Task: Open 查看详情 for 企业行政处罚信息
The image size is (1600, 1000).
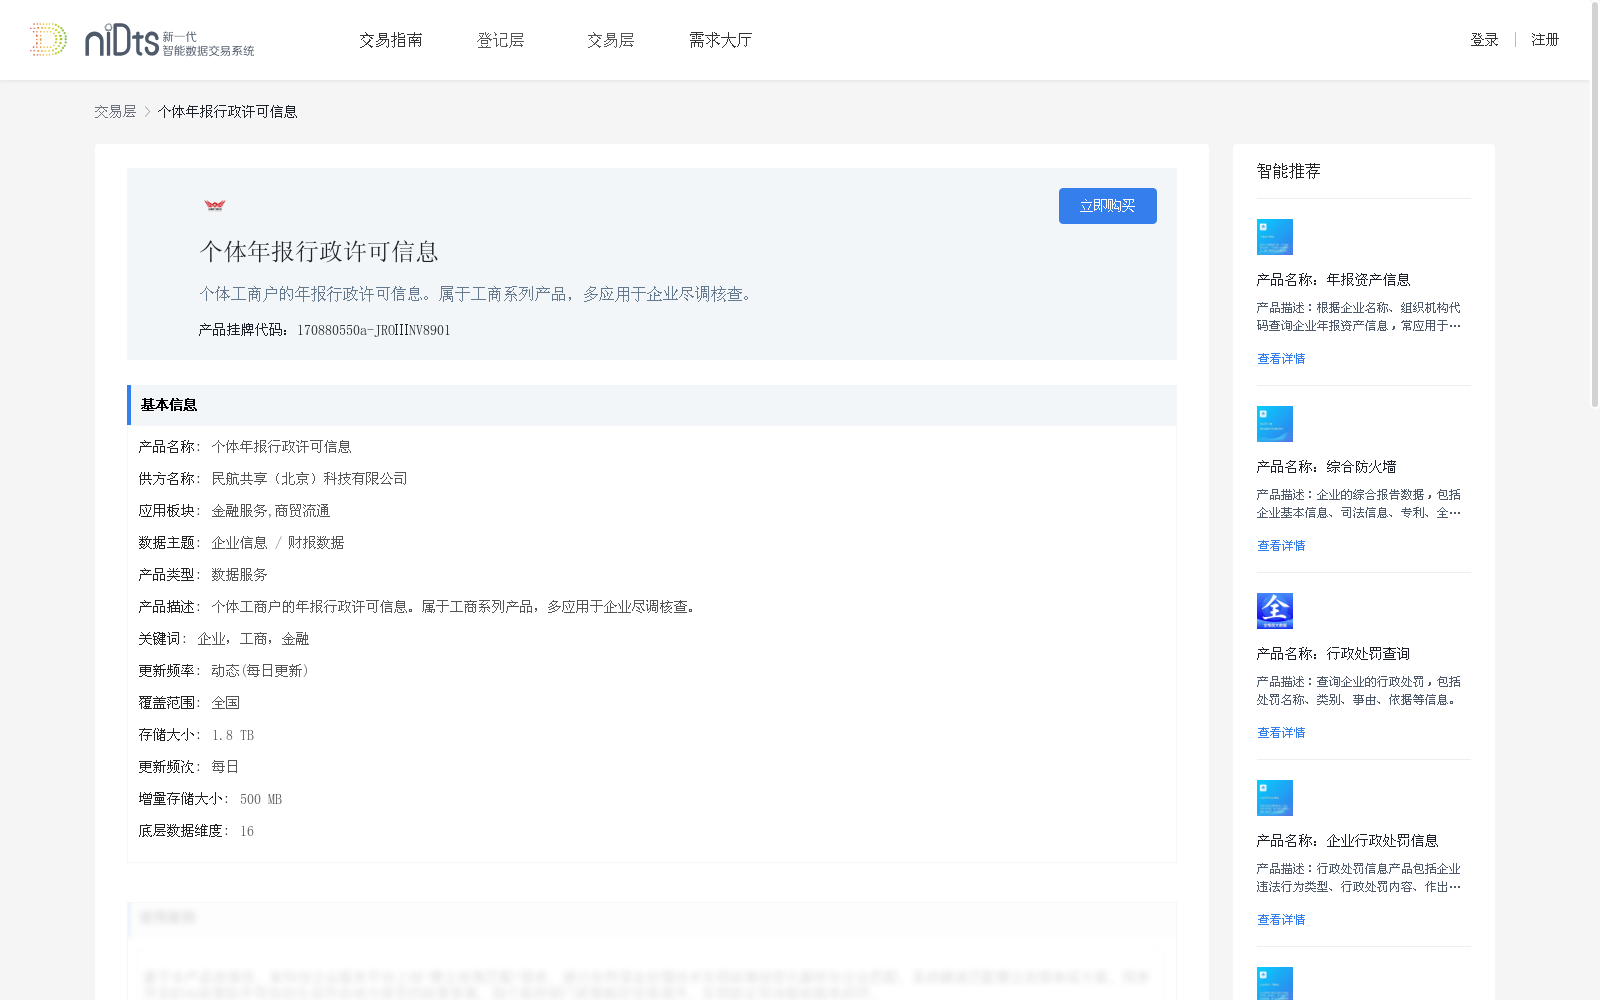Action: pos(1281,920)
